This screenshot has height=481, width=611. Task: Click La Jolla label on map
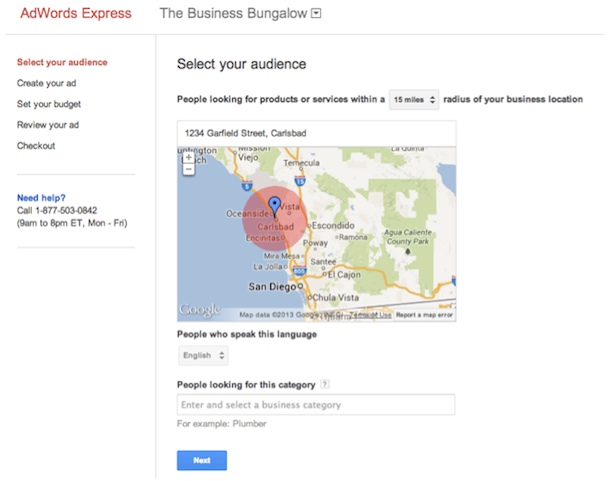click(x=268, y=267)
